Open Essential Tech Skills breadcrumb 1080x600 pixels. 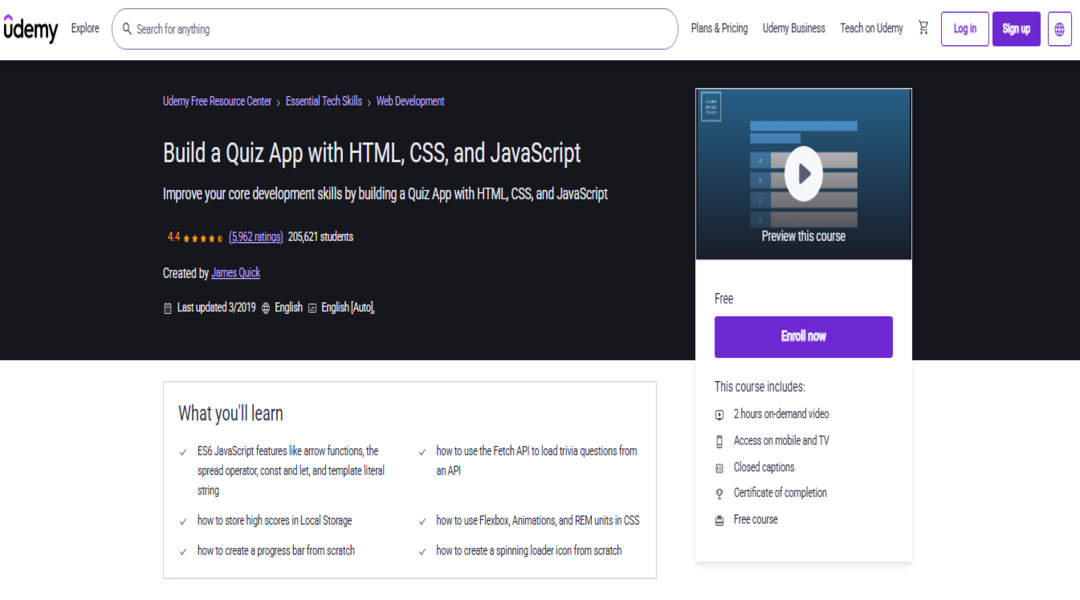click(324, 101)
